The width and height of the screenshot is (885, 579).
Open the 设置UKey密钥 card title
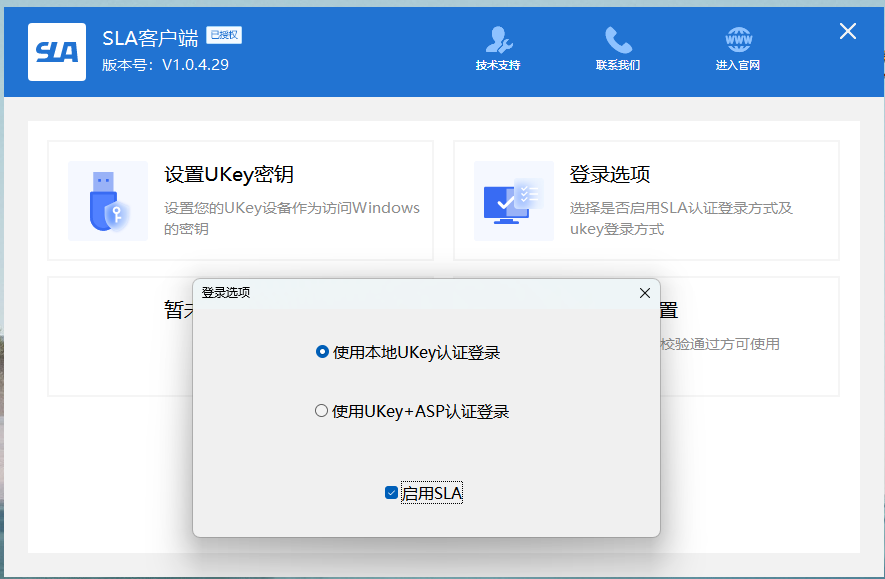(229, 174)
